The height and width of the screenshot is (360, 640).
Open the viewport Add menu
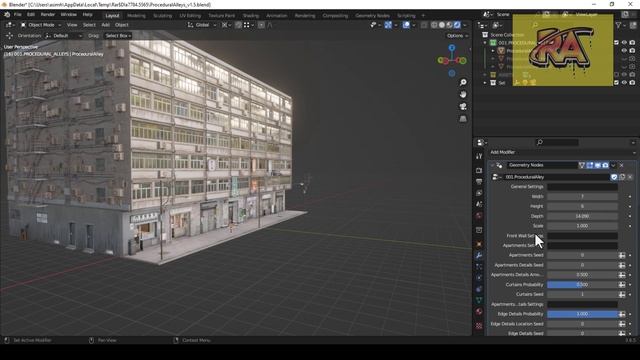point(105,25)
